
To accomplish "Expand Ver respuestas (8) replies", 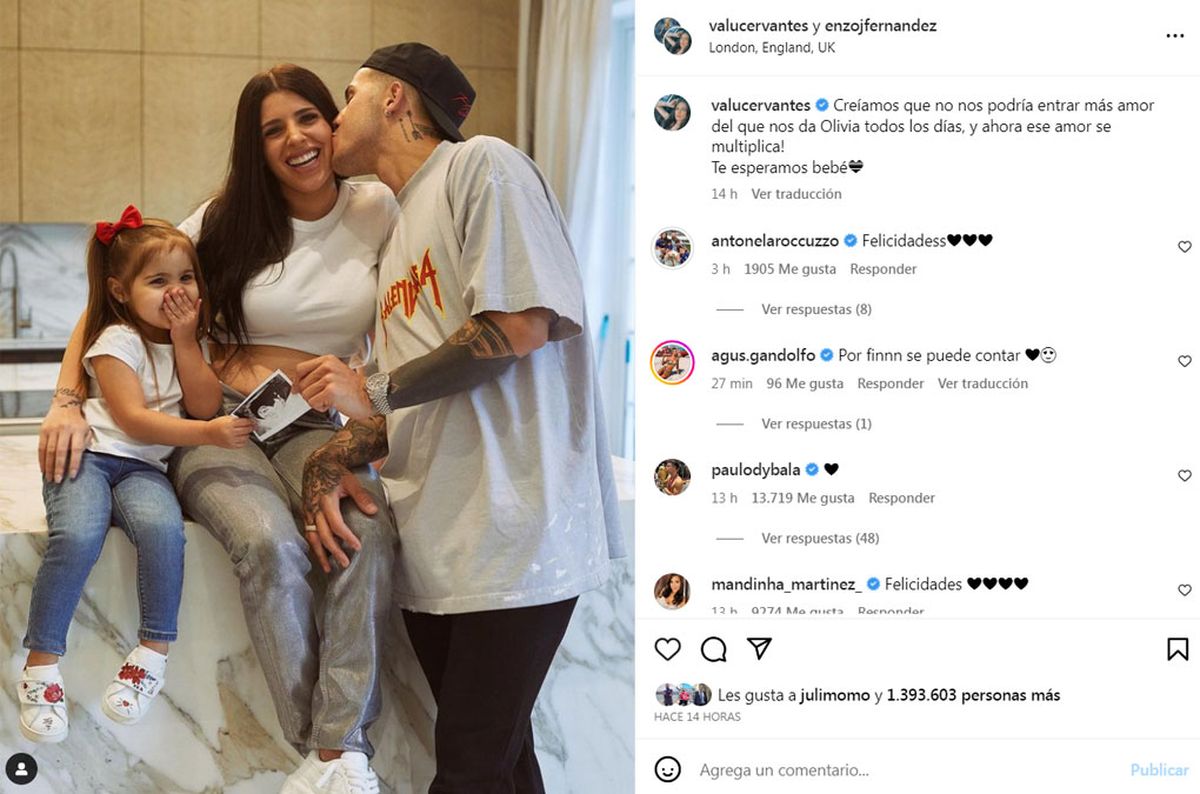I will click(x=816, y=309).
